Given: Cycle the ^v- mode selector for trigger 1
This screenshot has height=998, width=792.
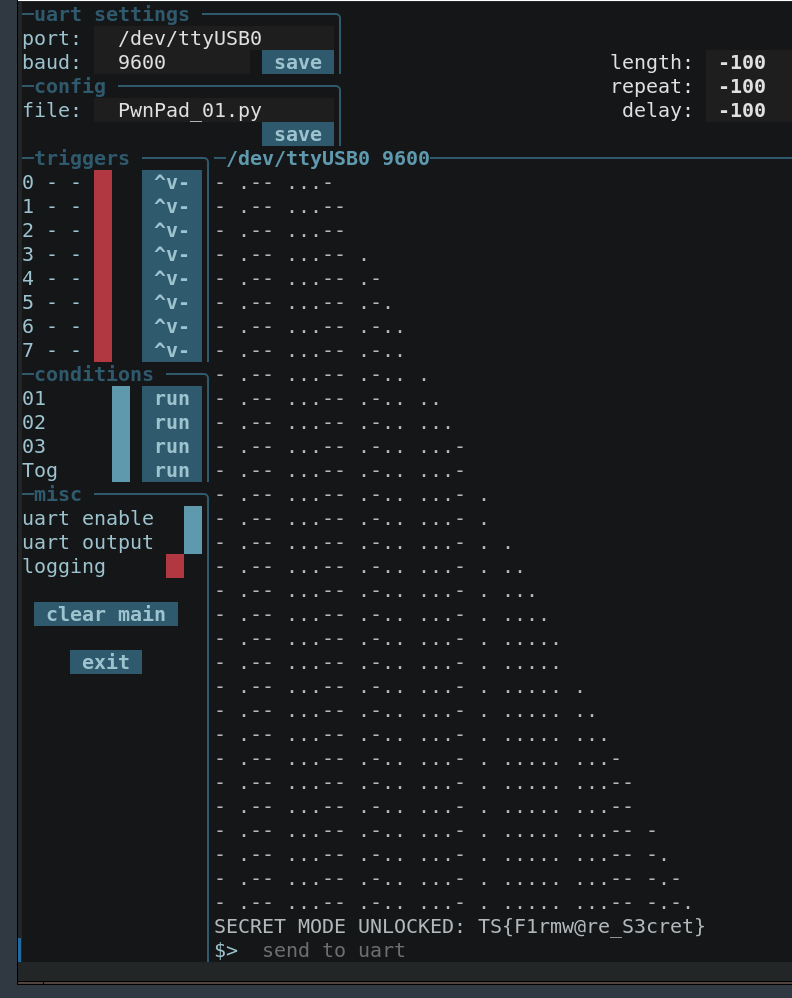Looking at the screenshot, I should coord(171,206).
